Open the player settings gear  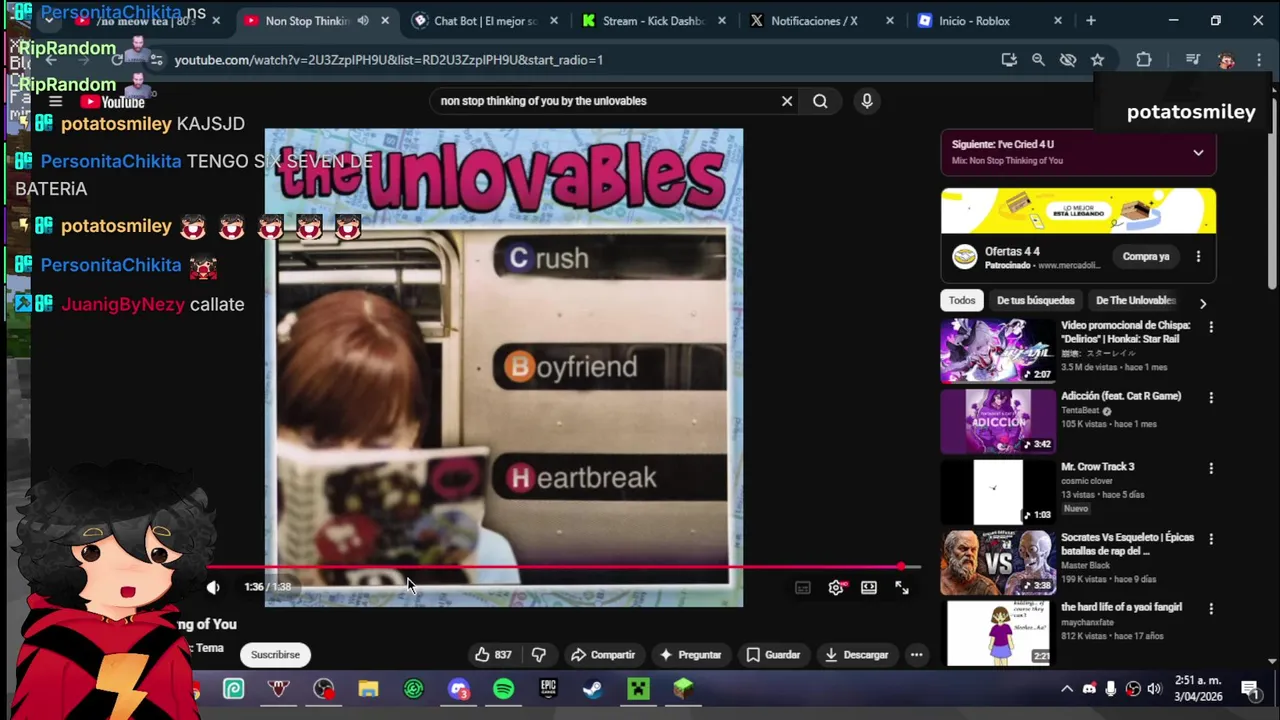coord(836,588)
